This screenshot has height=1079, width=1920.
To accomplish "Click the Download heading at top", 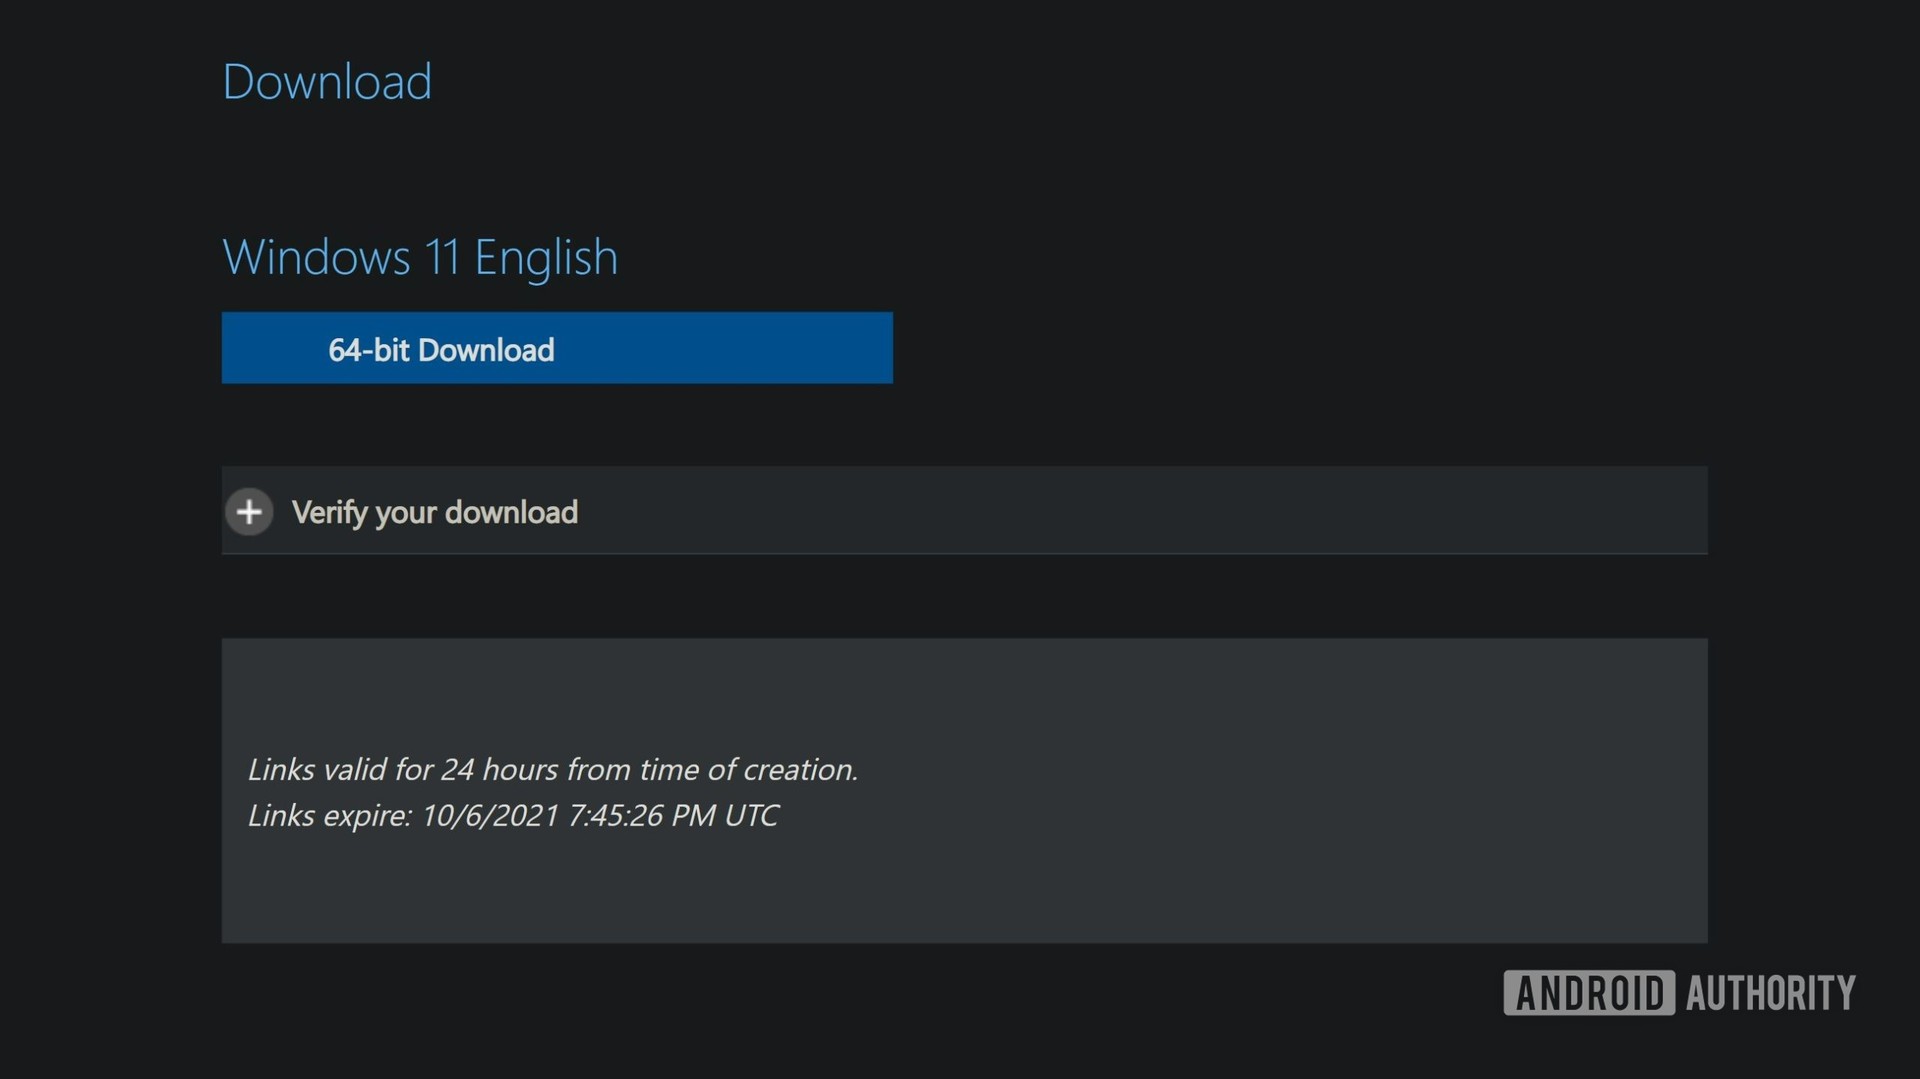I will pos(327,81).
